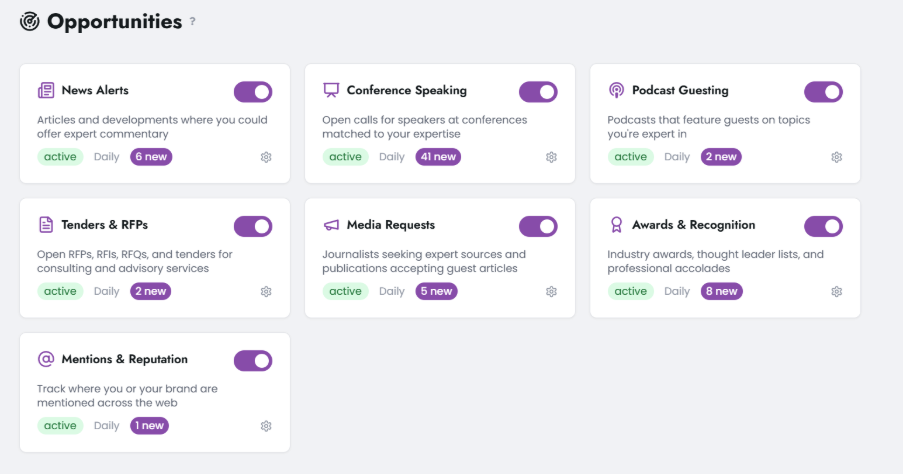Disable the News Alerts toggle
Screen dimensions: 903x474
pos(253,92)
